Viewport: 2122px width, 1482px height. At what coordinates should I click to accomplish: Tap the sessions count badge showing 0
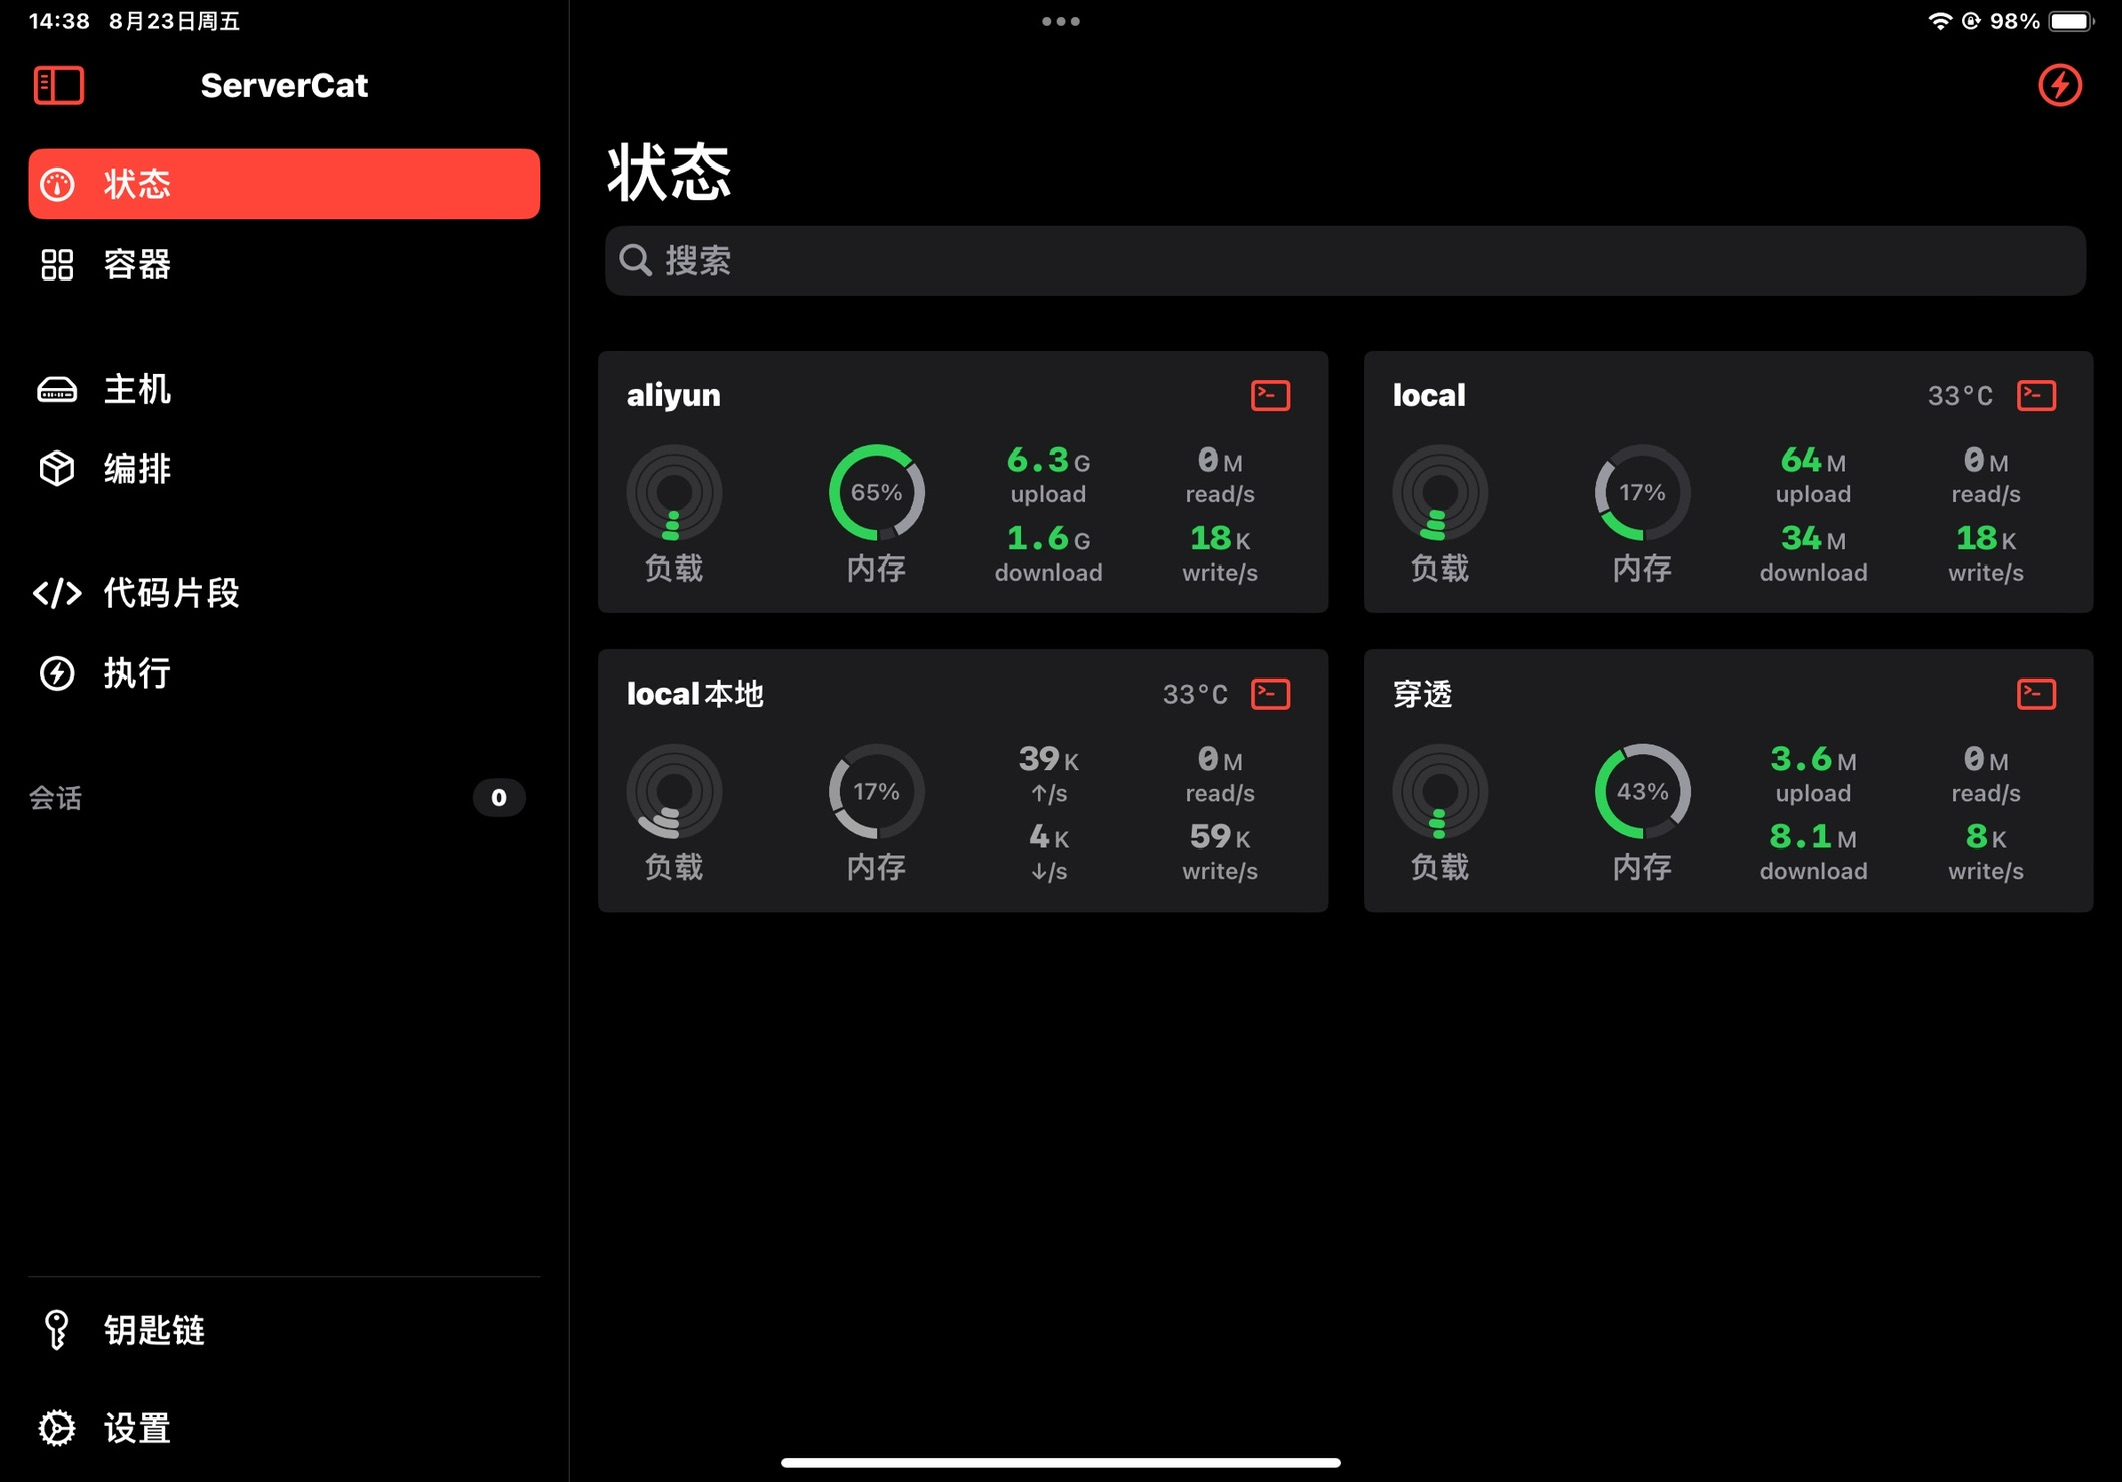[x=498, y=798]
